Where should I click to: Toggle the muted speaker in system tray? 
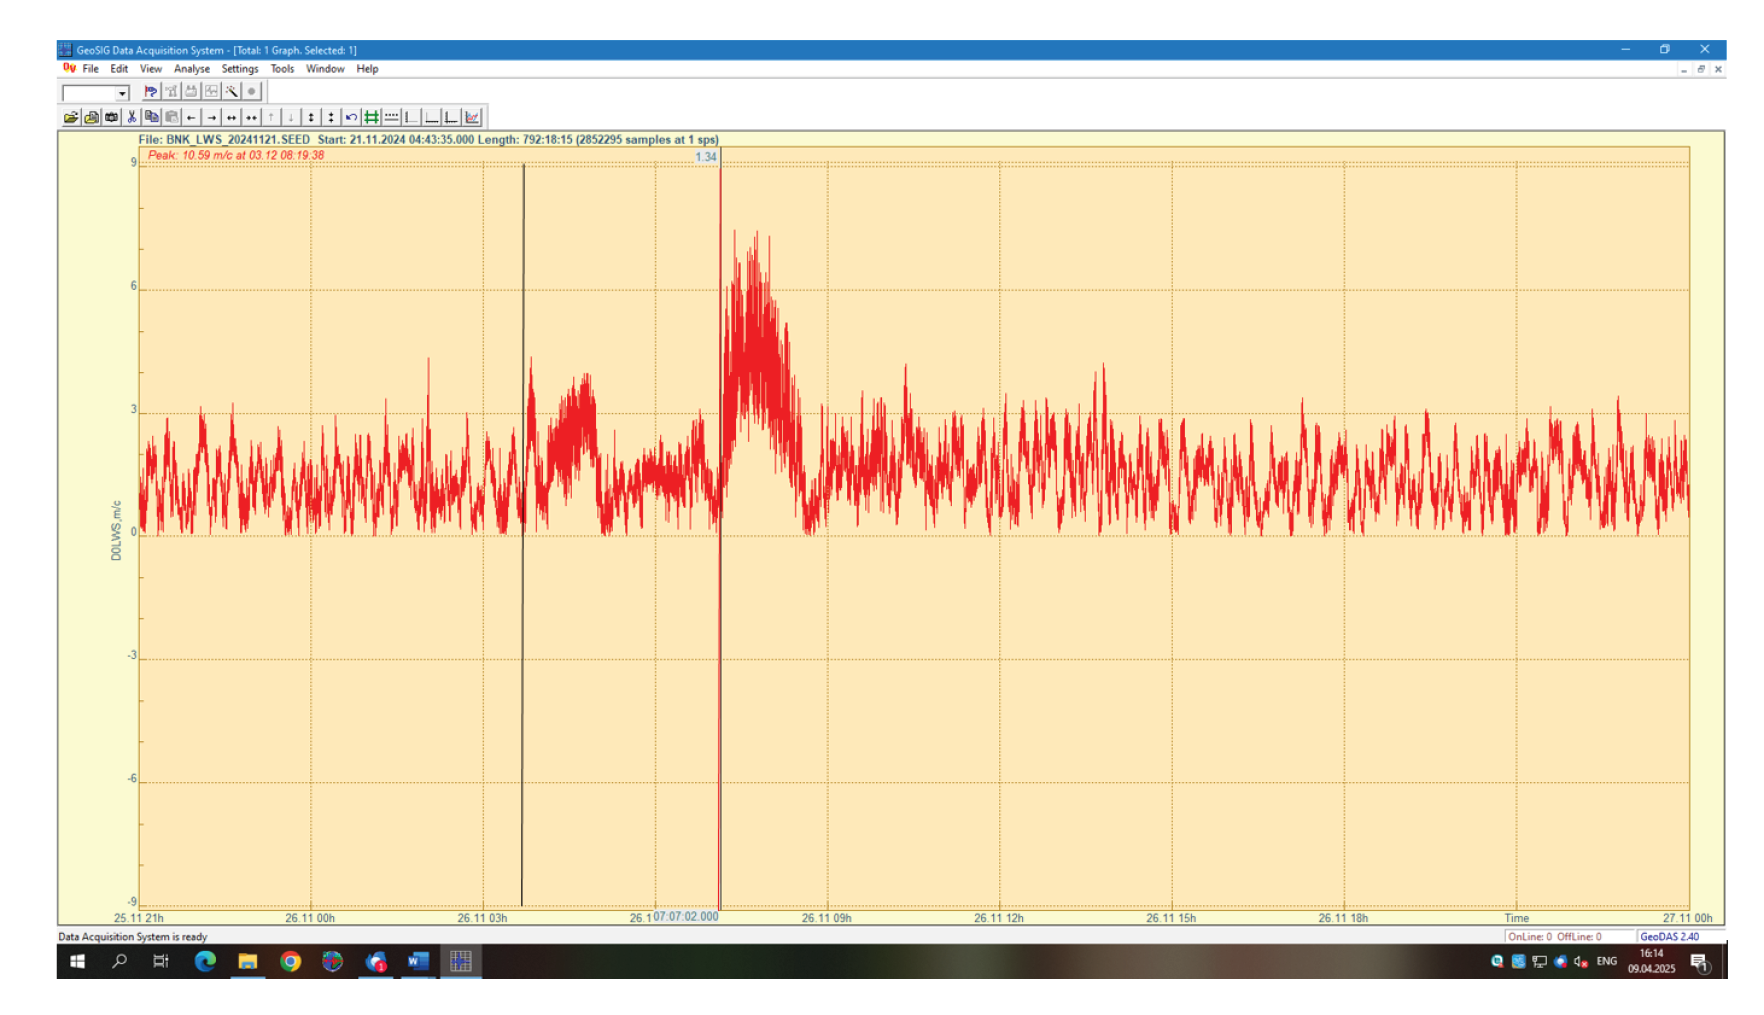point(1581,962)
